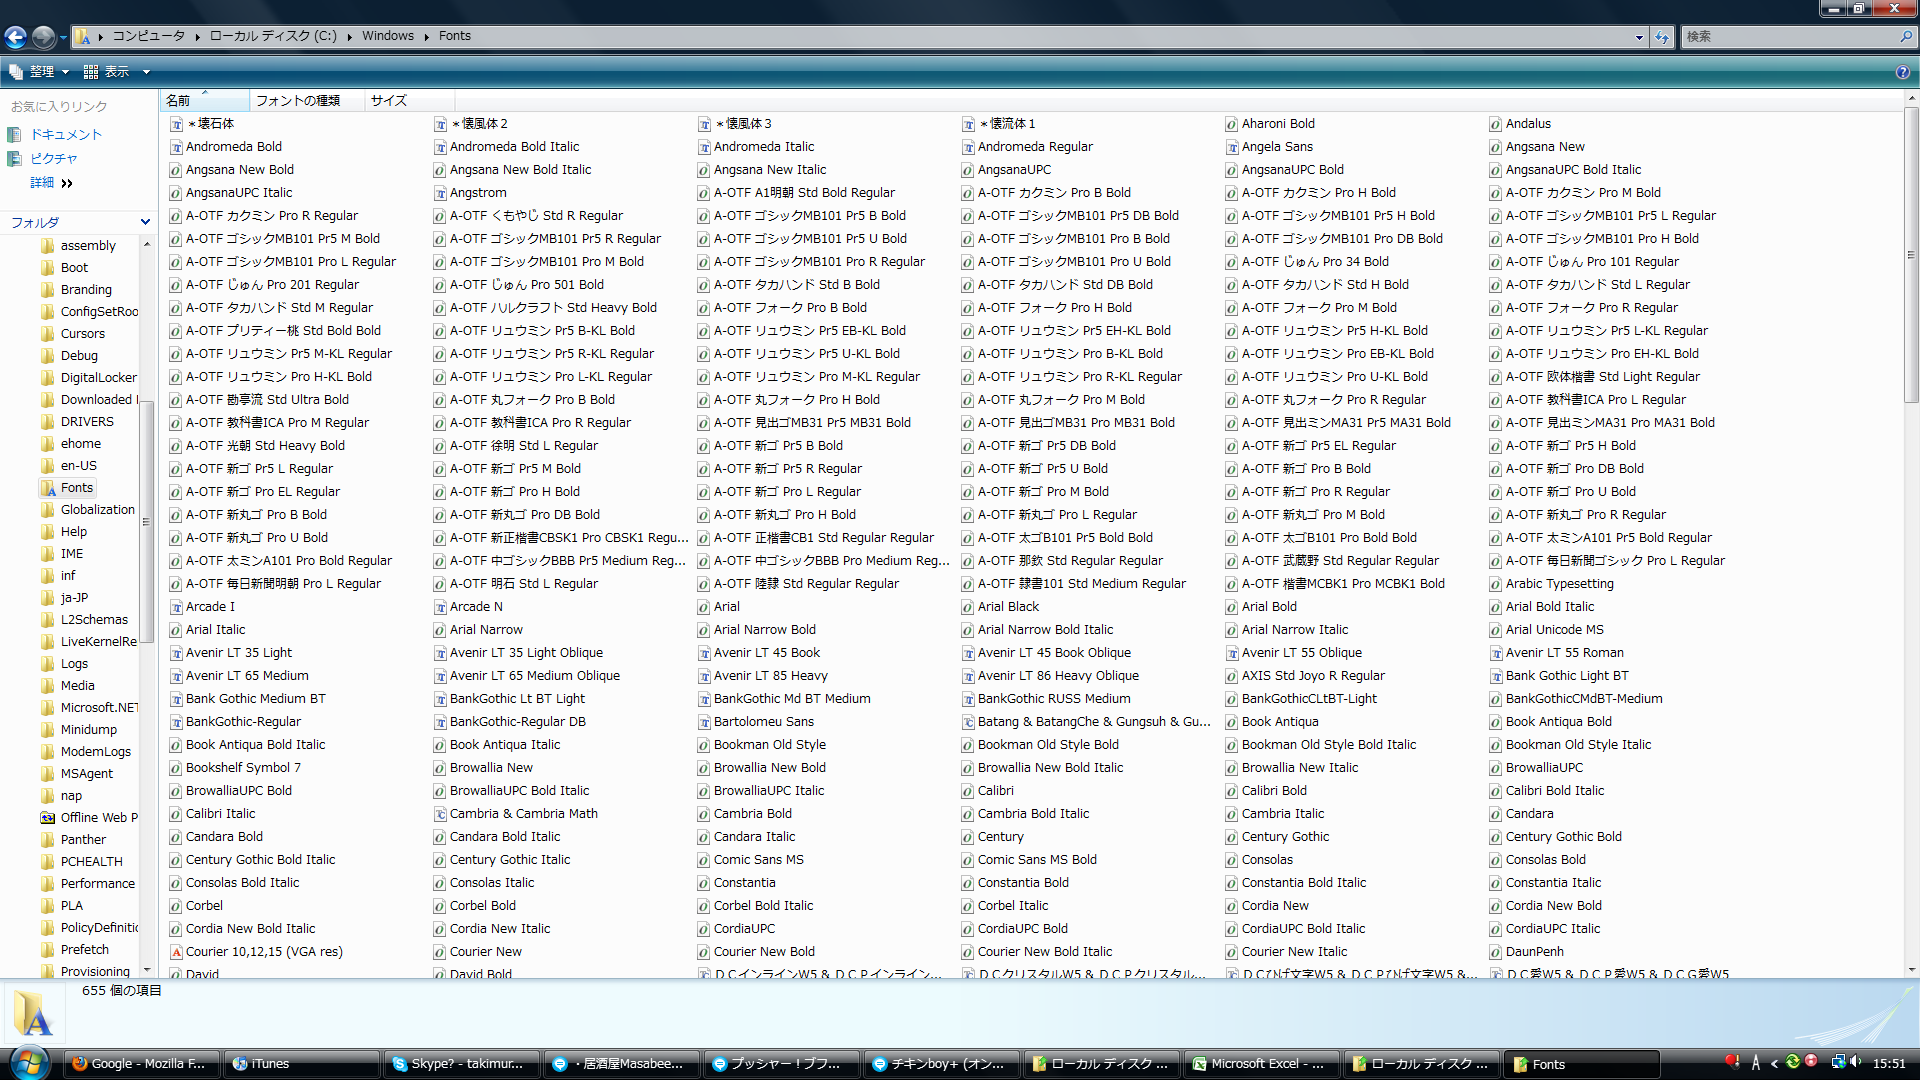Click the Help question mark icon

coord(1902,72)
